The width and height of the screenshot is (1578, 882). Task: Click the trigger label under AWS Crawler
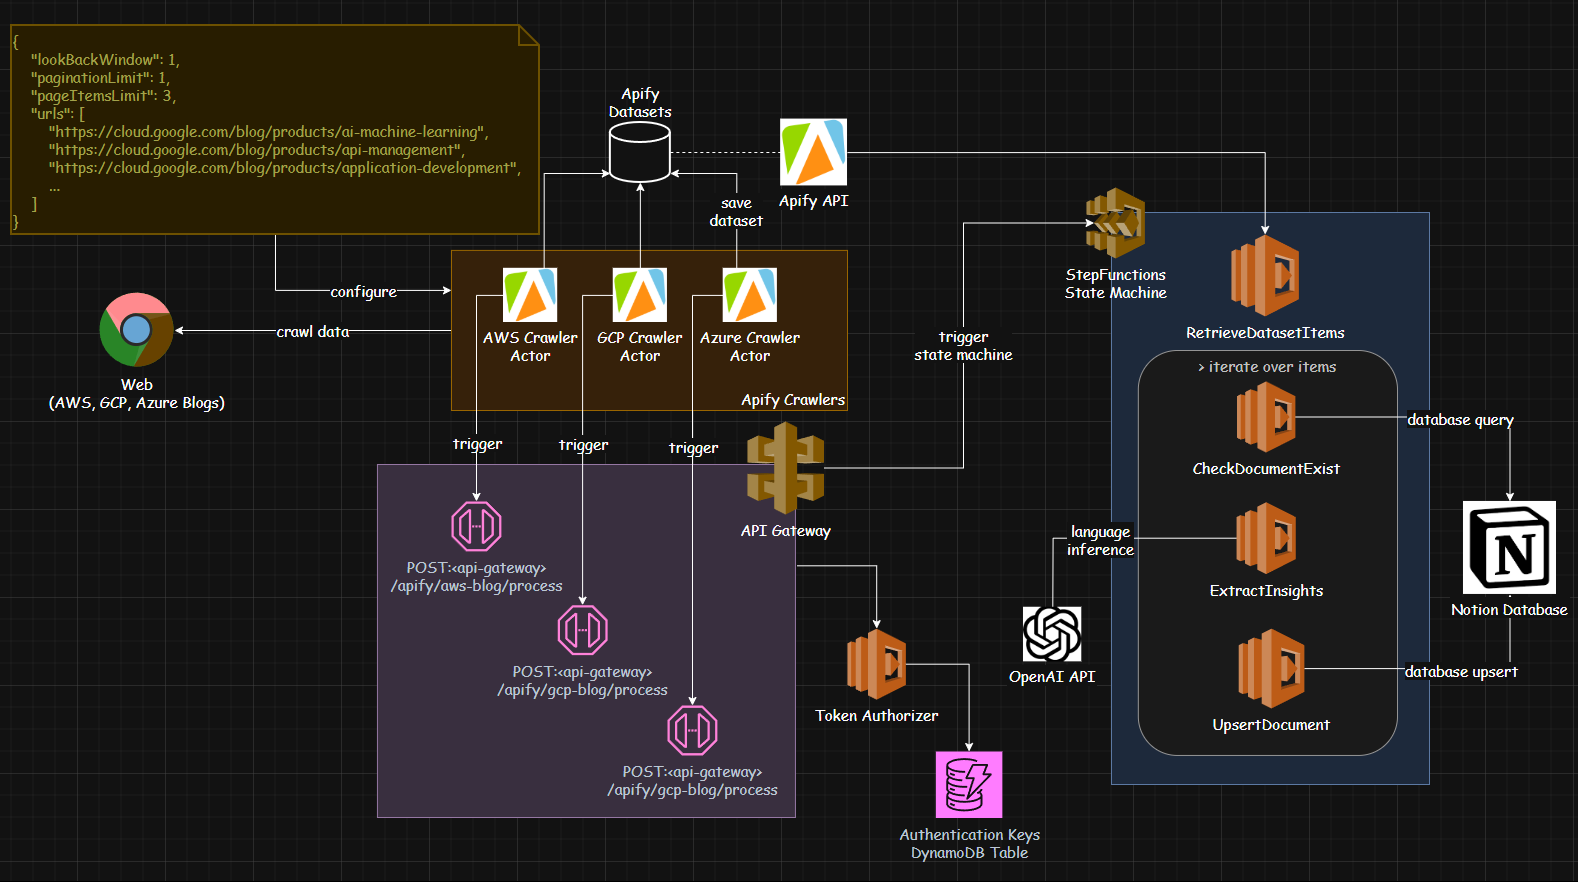click(477, 444)
